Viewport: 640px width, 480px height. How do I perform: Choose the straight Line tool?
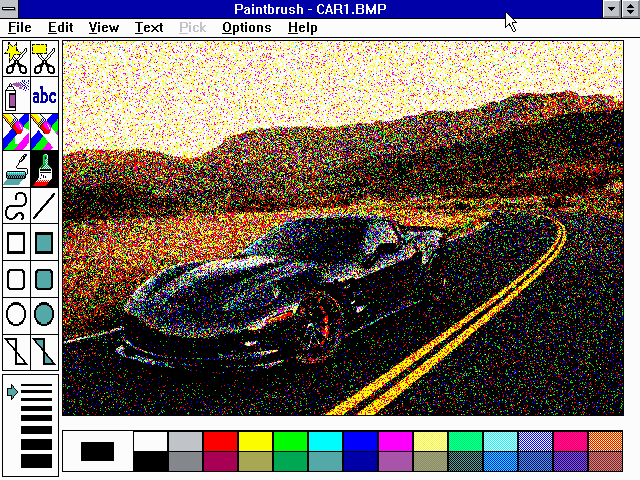pos(44,207)
